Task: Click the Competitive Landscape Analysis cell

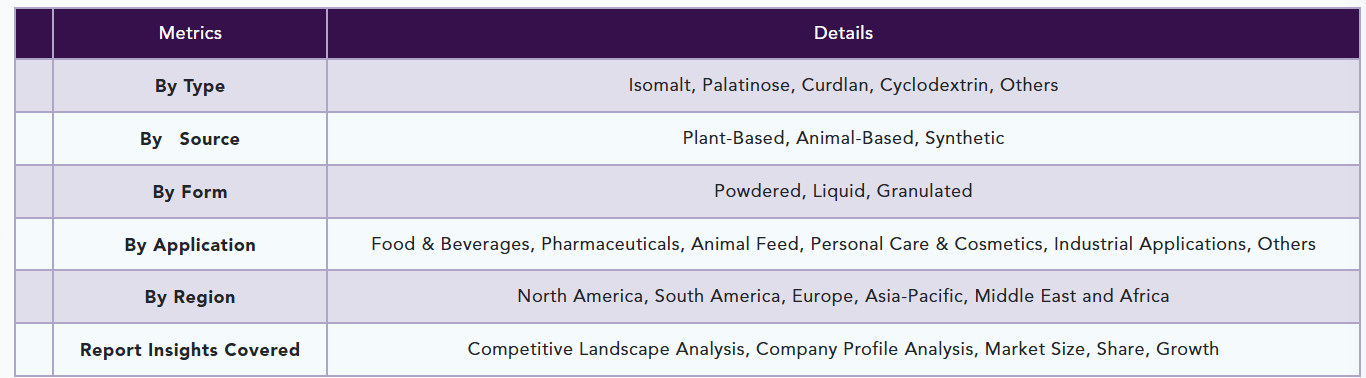Action: point(843,350)
